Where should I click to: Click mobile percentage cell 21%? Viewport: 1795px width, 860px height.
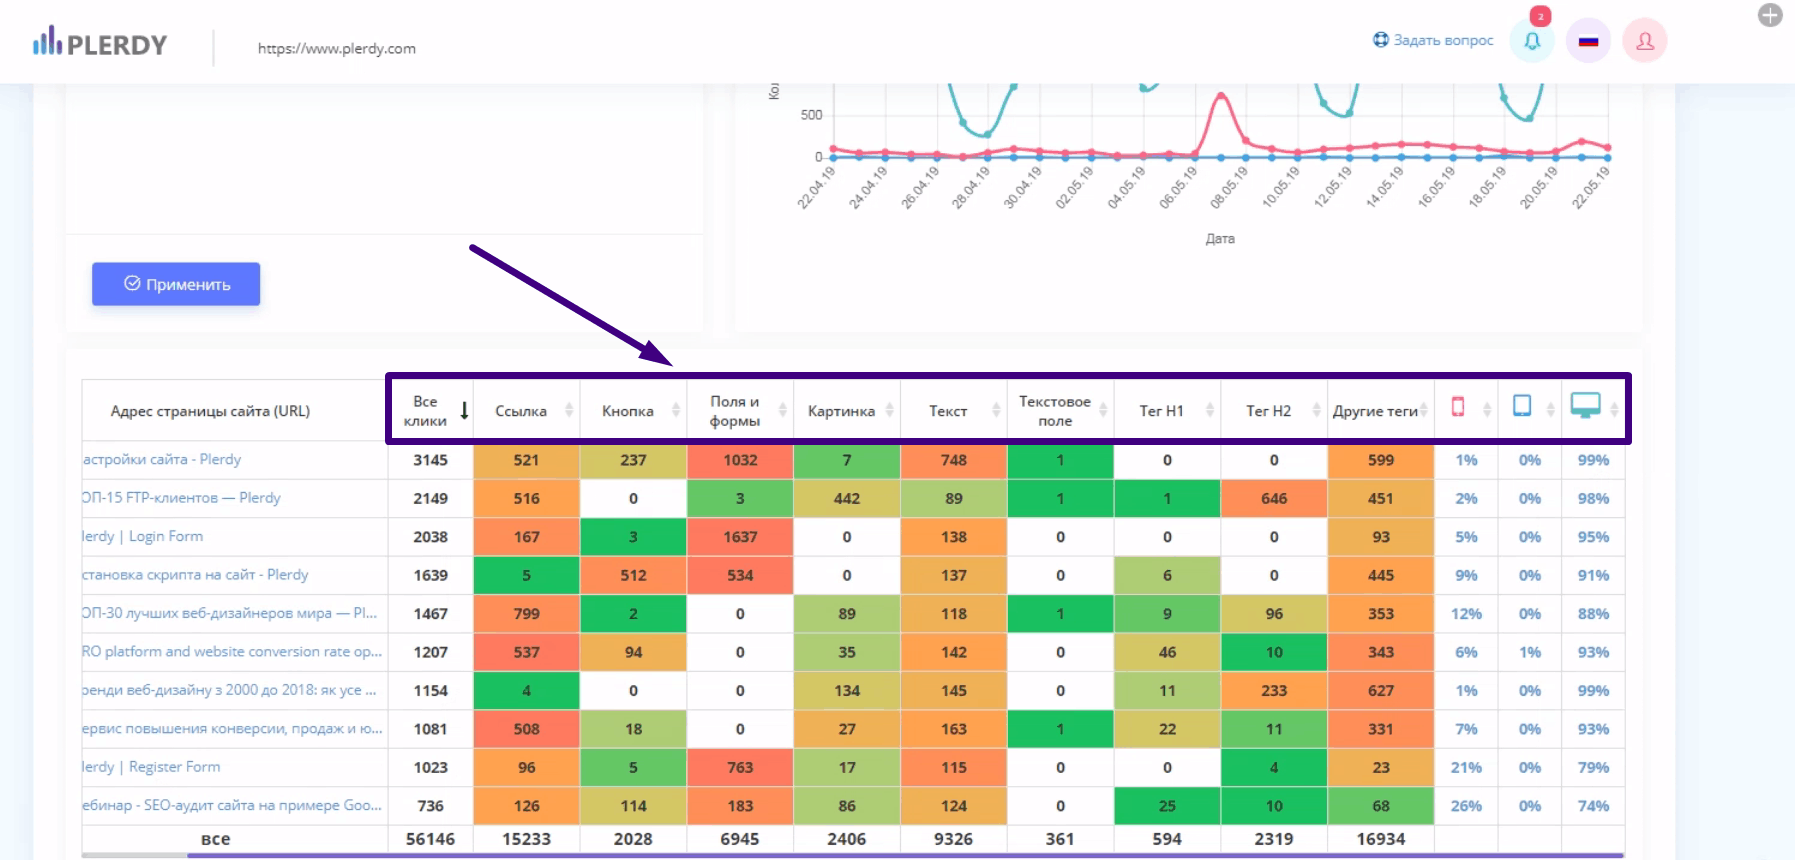tap(1466, 768)
